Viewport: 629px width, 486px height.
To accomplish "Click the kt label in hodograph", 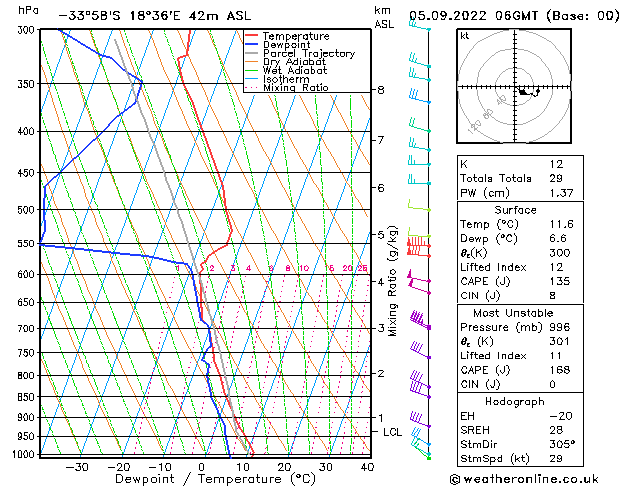I will coord(465,36).
